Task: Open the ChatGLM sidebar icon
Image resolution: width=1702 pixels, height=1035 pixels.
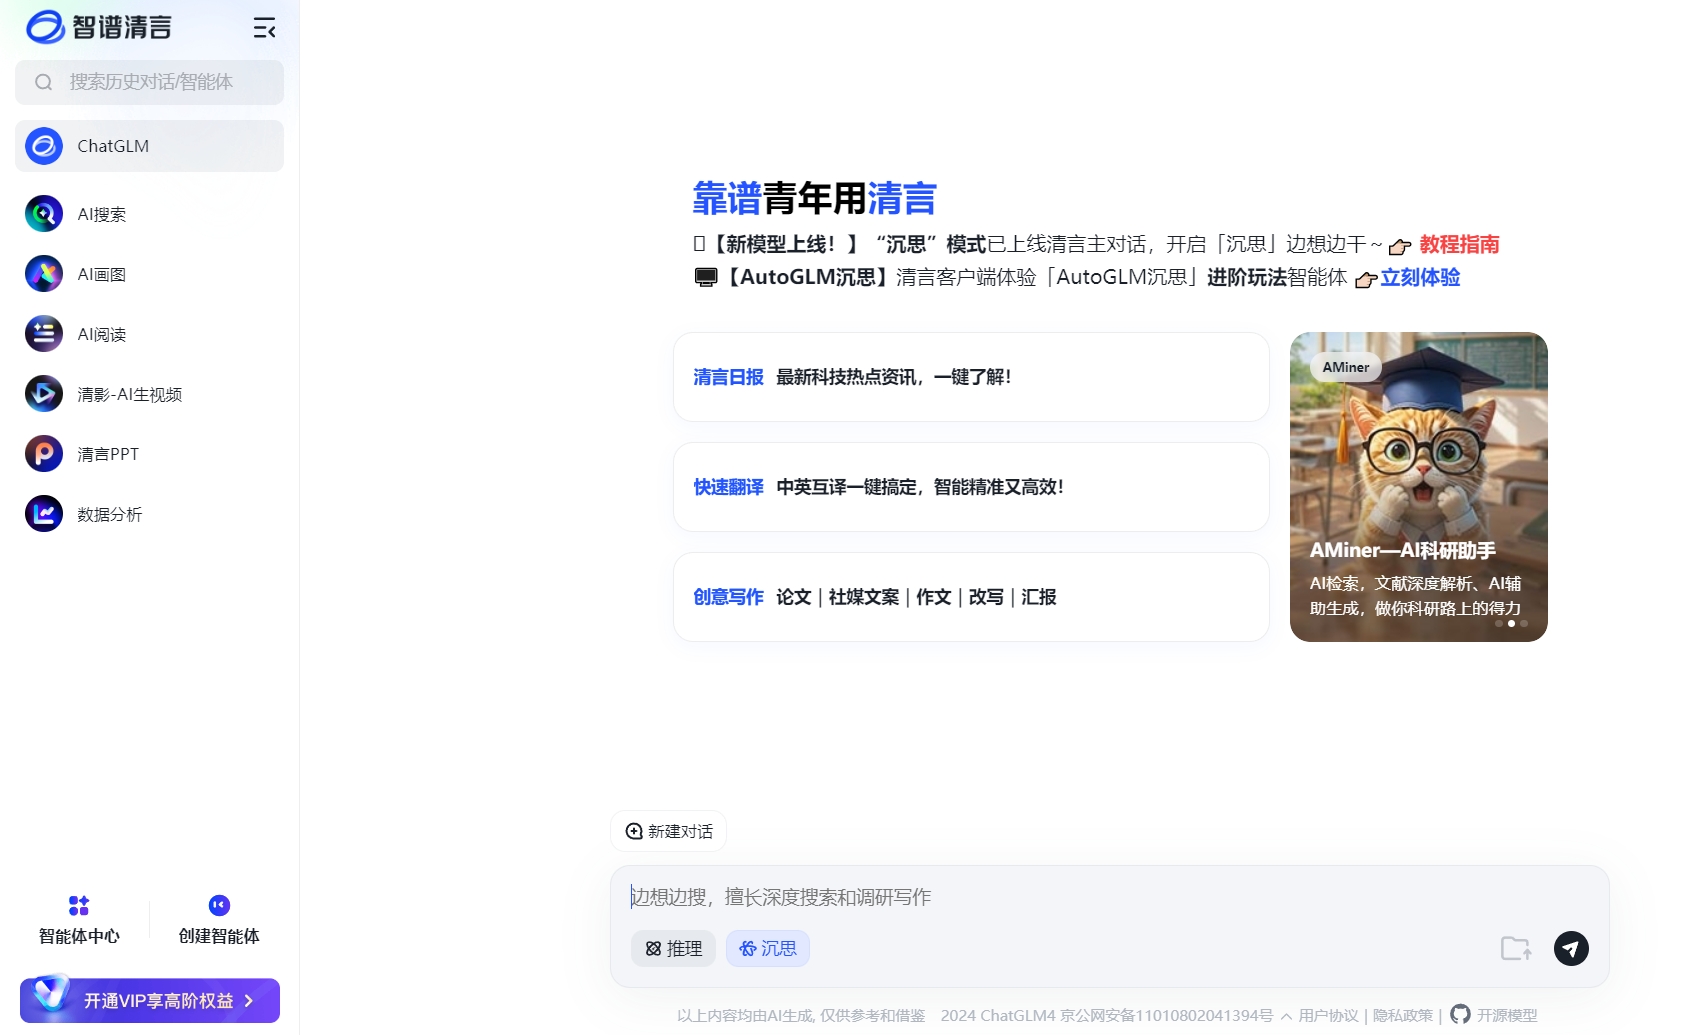Action: coord(44,146)
